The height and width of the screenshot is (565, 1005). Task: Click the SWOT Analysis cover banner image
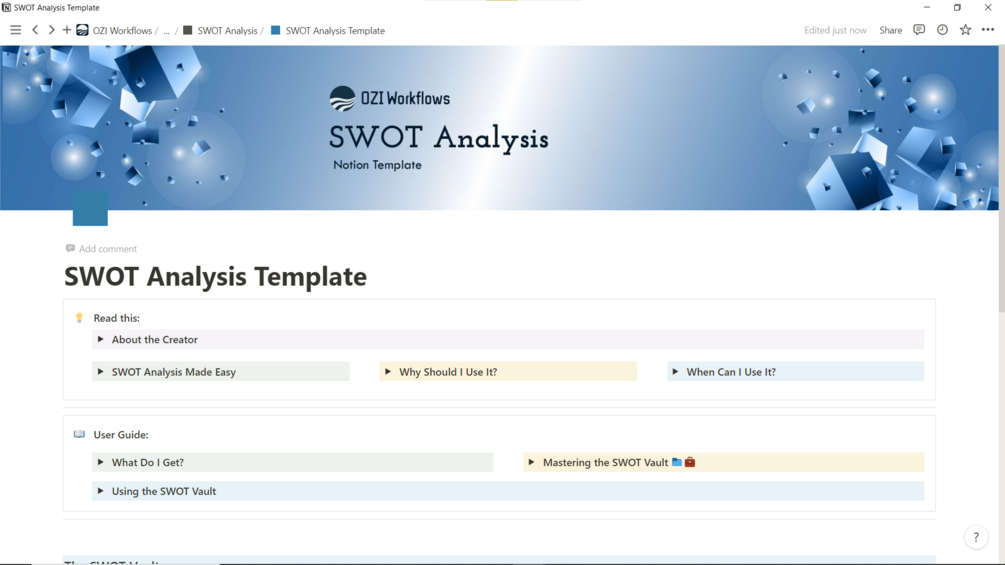coord(499,127)
